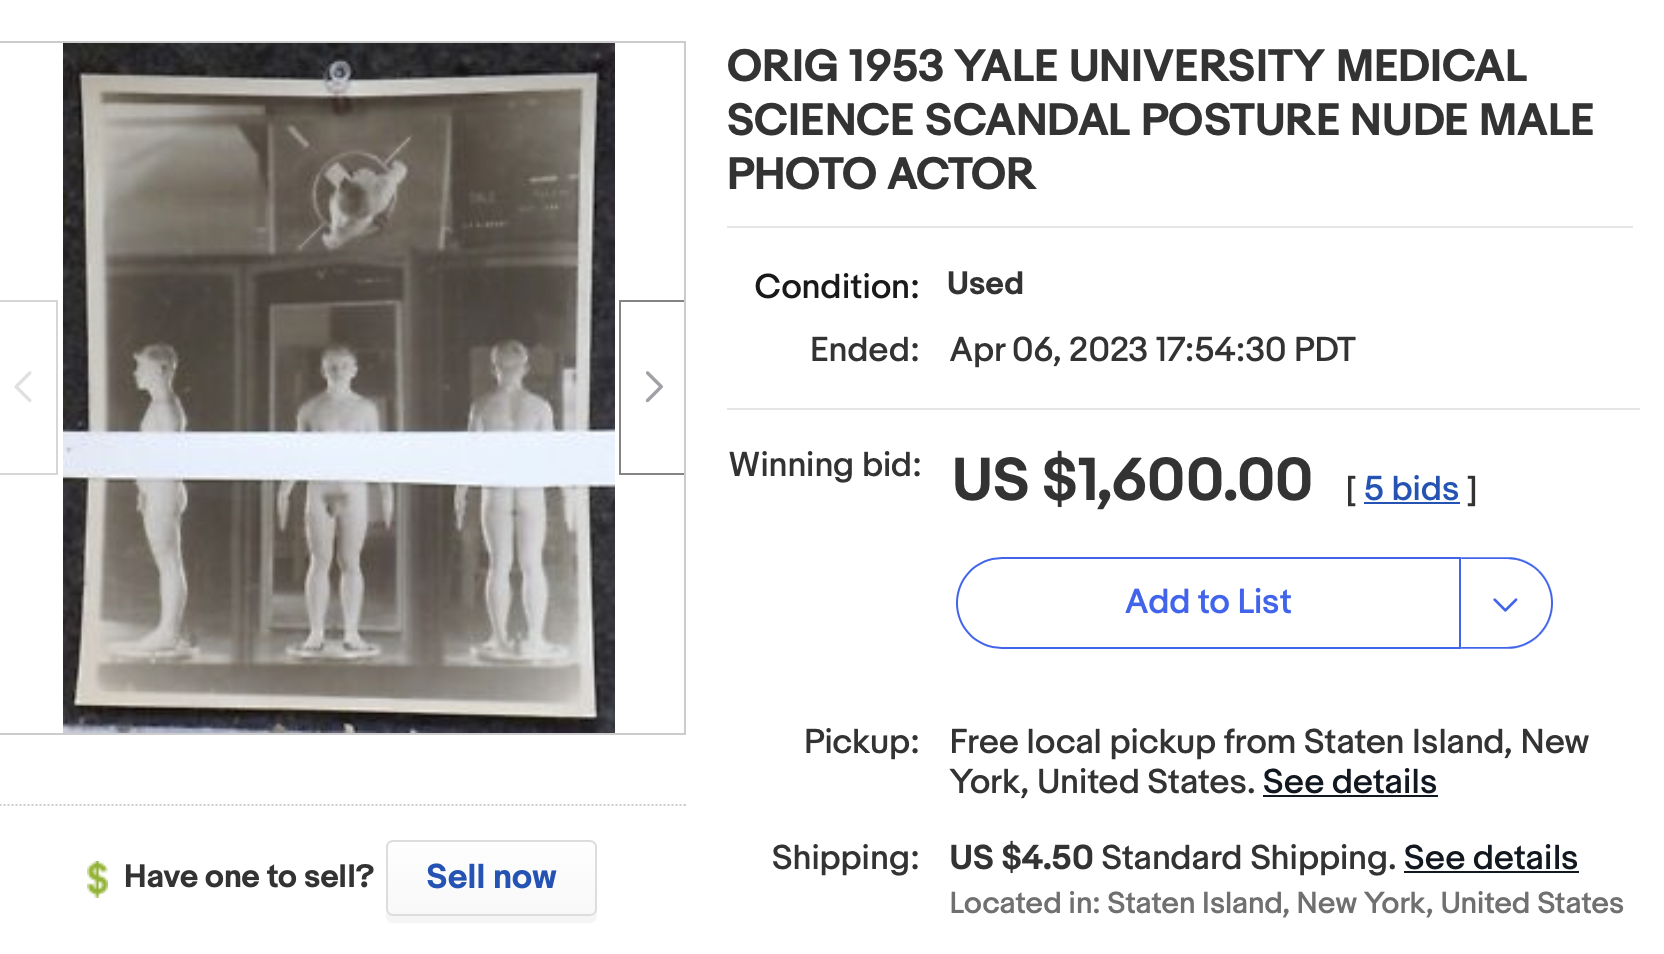Viewport: 1664px width, 954px height.
Task: Click the Sell now button
Action: point(491,877)
